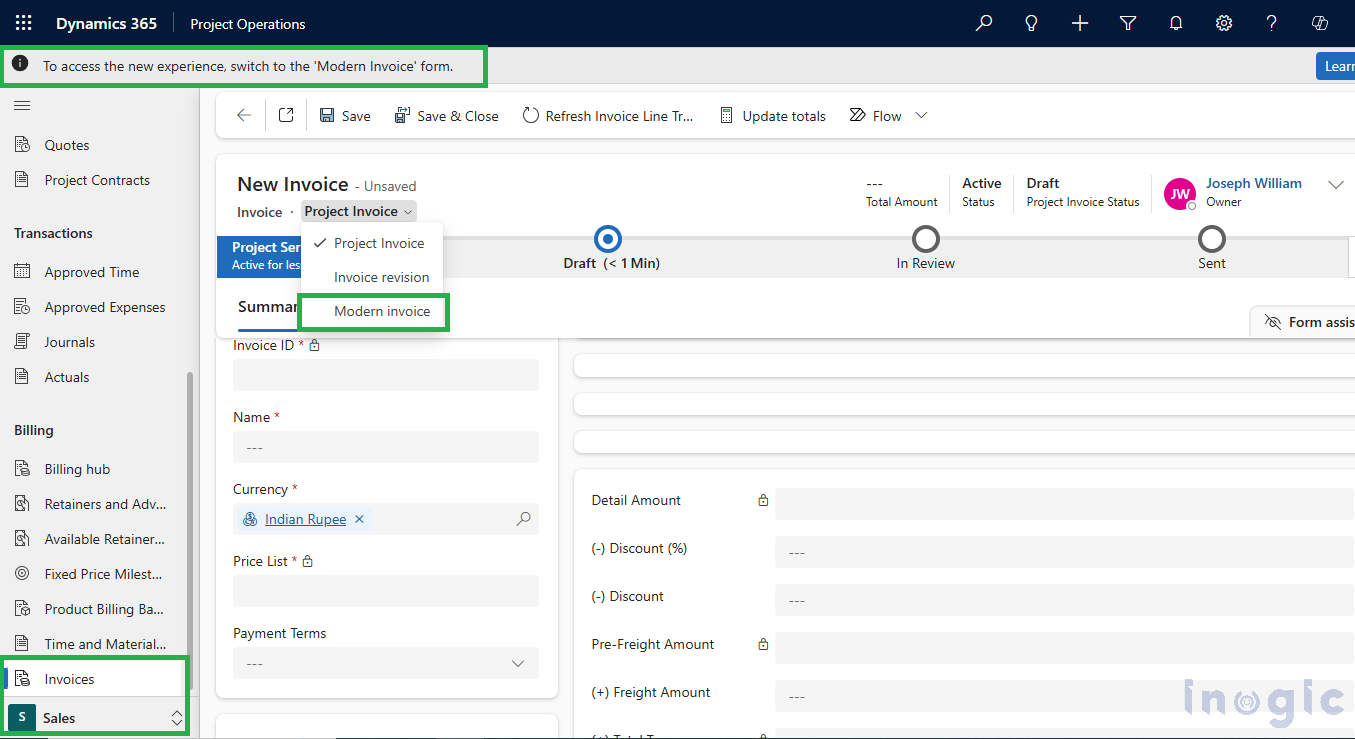Screen dimensions: 1355x739
Task: Open Billing hub from the sidebar
Action: [x=78, y=468]
